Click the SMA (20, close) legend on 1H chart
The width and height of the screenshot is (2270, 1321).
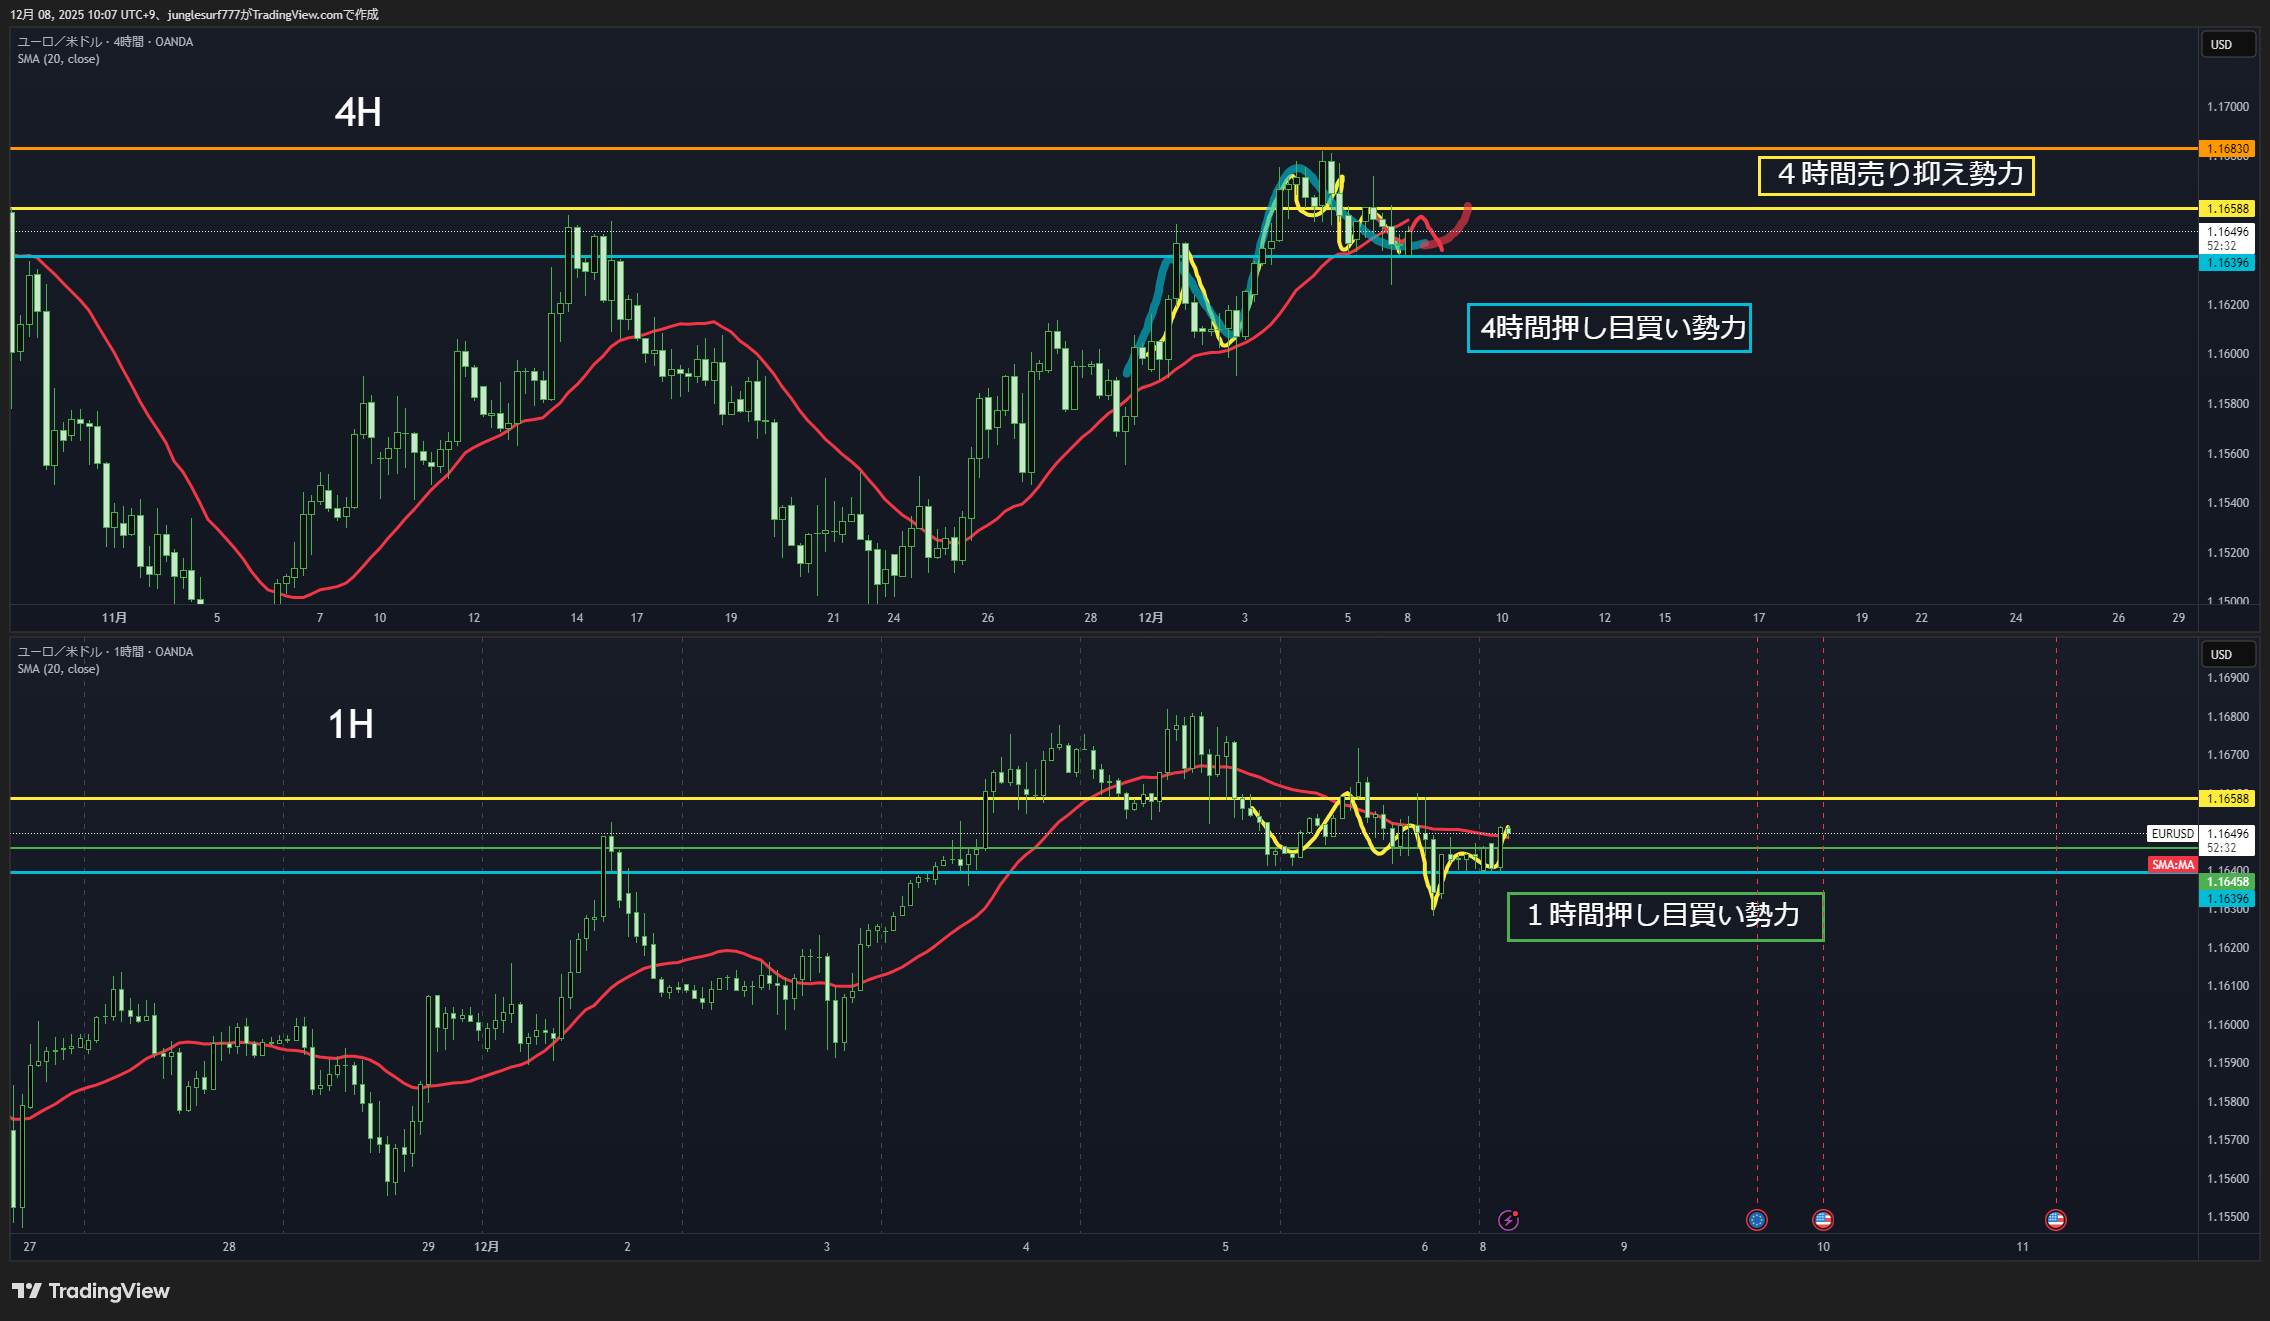(x=58, y=669)
